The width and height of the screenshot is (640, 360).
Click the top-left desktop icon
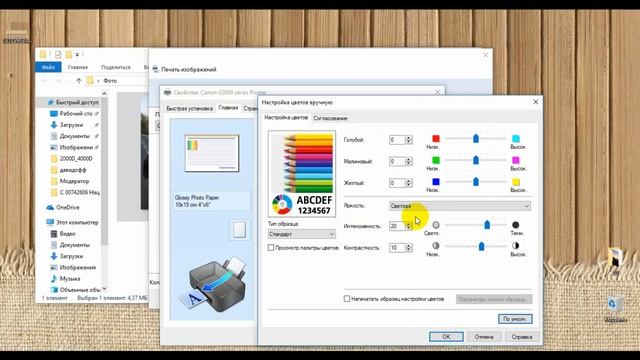tap(17, 32)
